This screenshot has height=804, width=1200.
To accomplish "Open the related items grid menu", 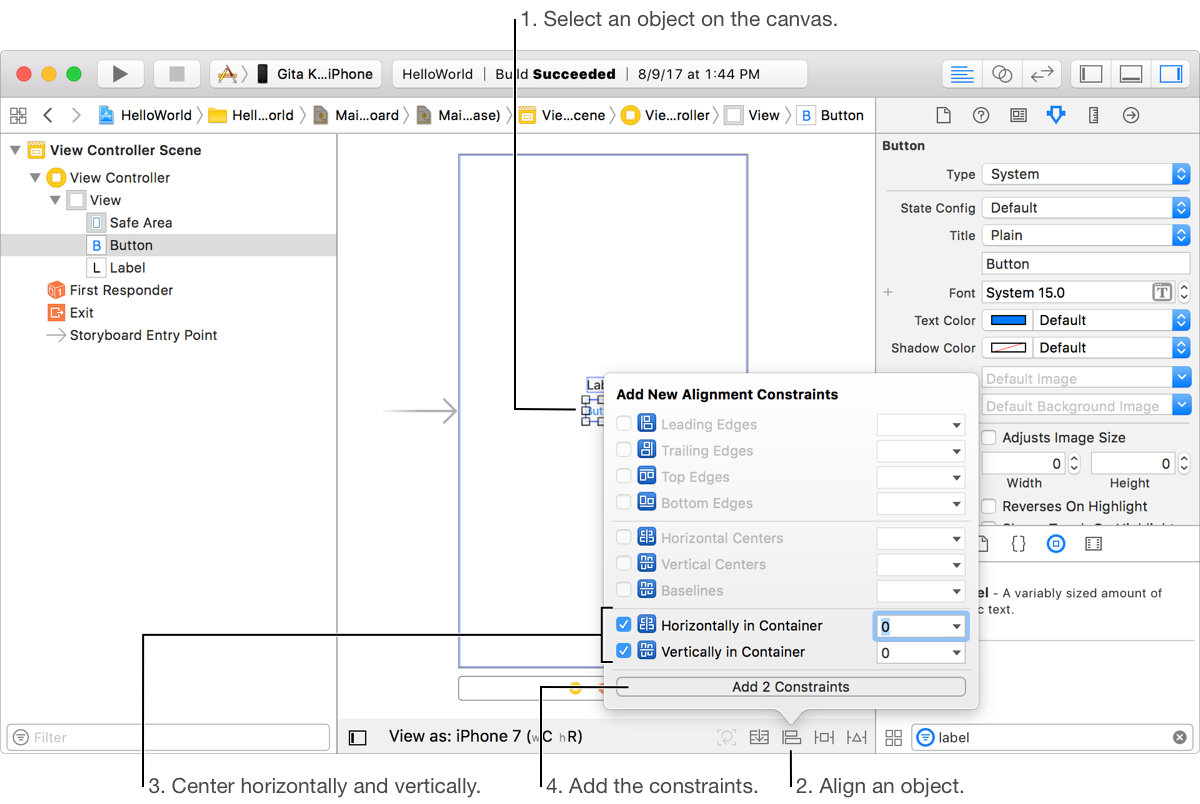I will click(x=18, y=115).
